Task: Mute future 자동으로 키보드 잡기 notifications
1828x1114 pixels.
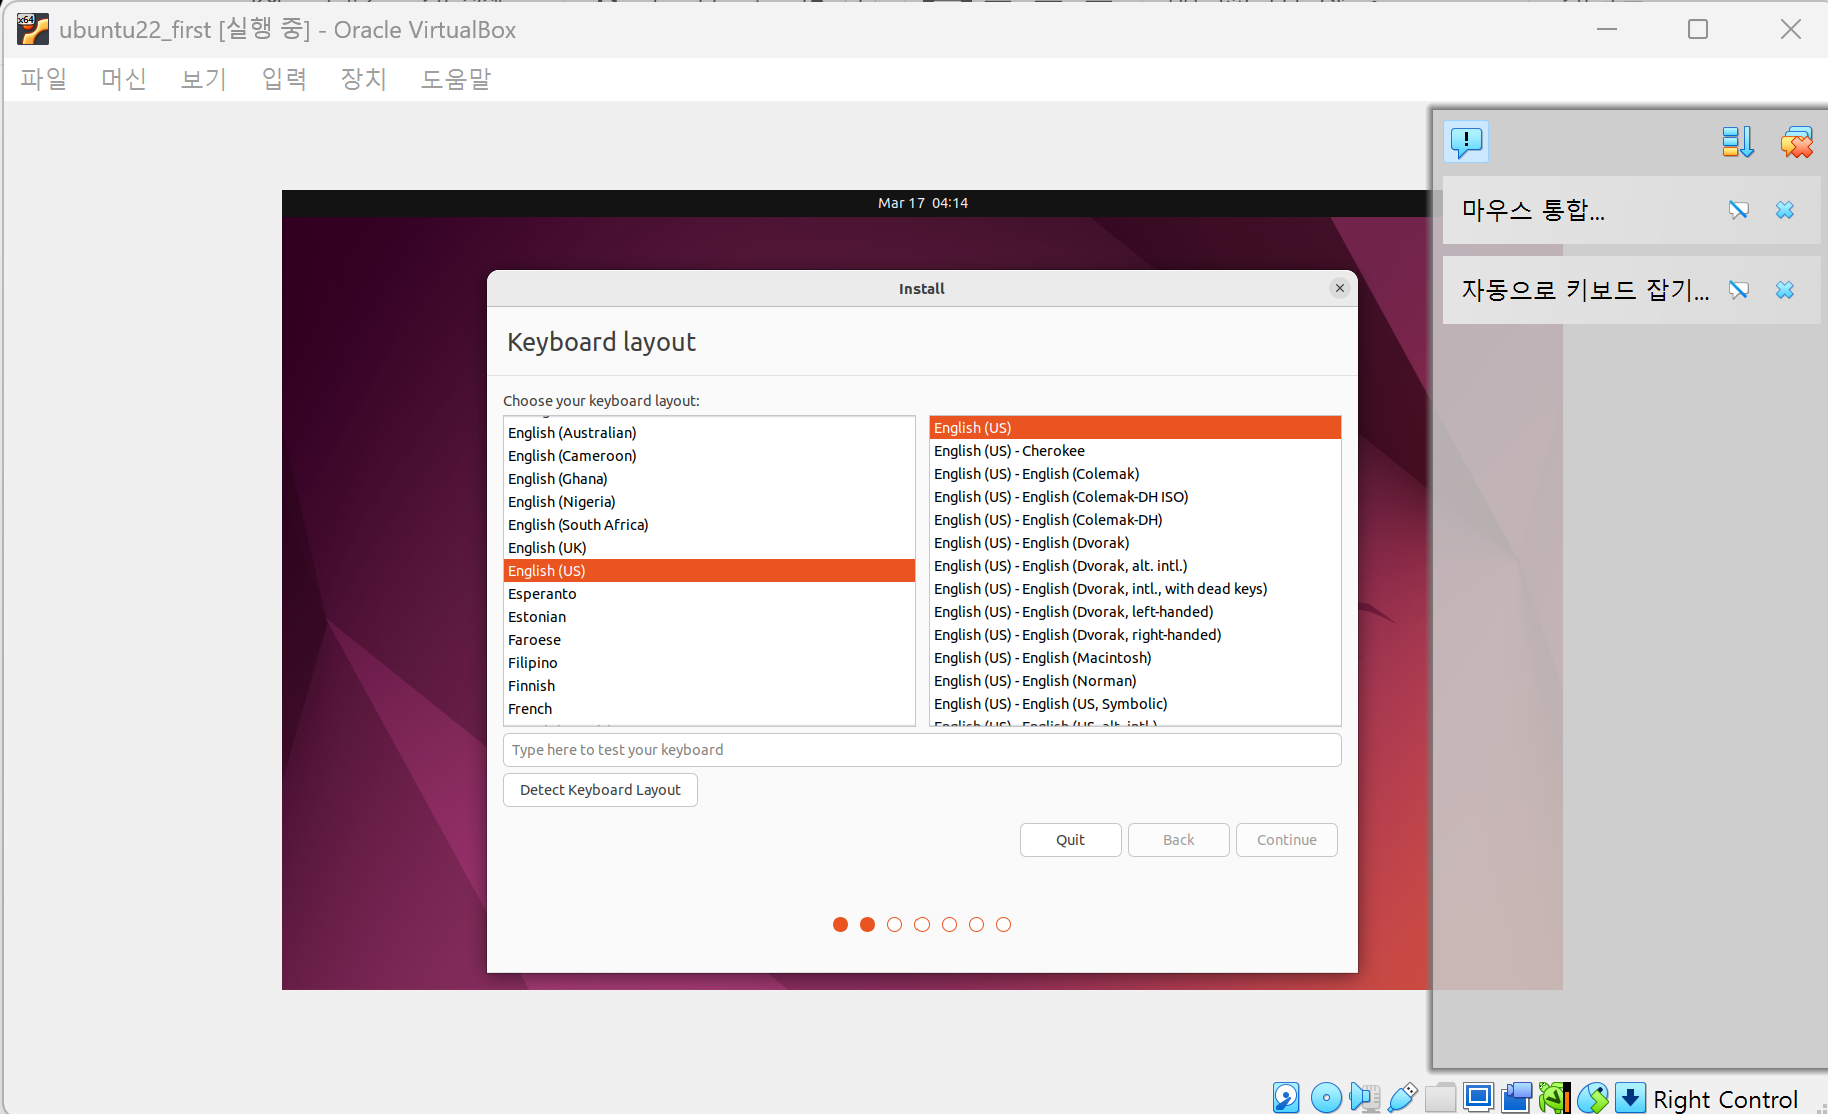Action: click(x=1739, y=290)
